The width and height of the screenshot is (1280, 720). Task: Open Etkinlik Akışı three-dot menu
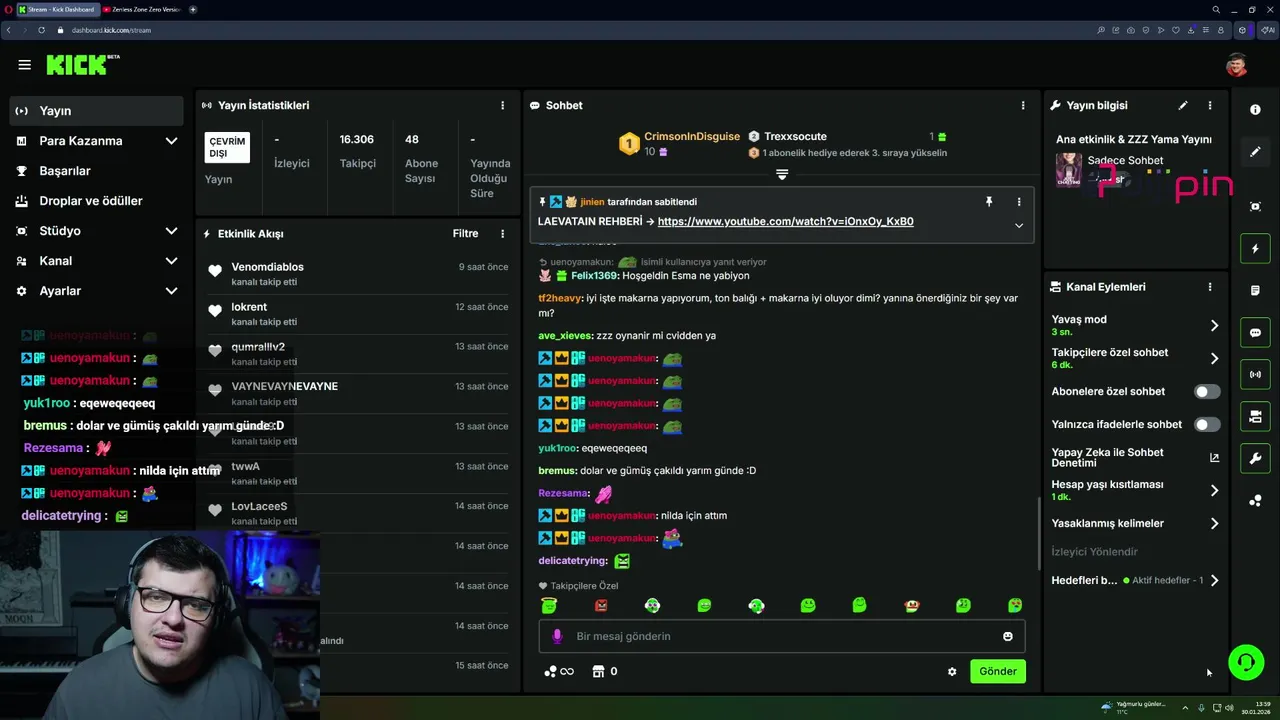coord(502,234)
